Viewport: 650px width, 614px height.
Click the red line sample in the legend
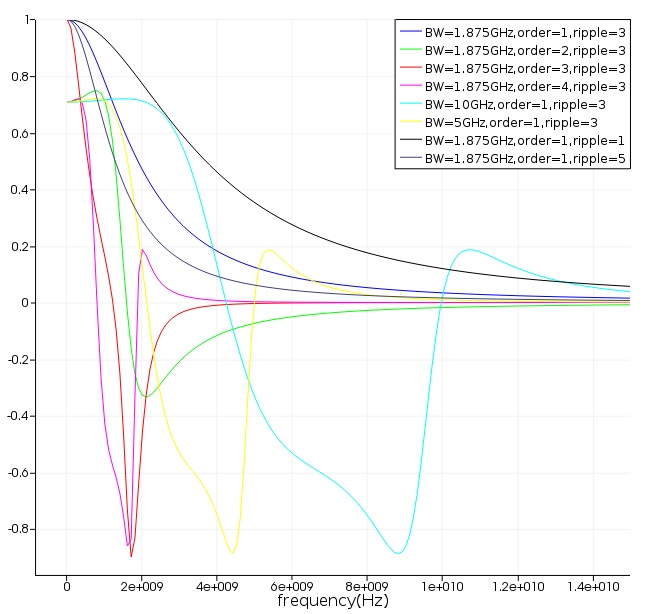(x=410, y=69)
